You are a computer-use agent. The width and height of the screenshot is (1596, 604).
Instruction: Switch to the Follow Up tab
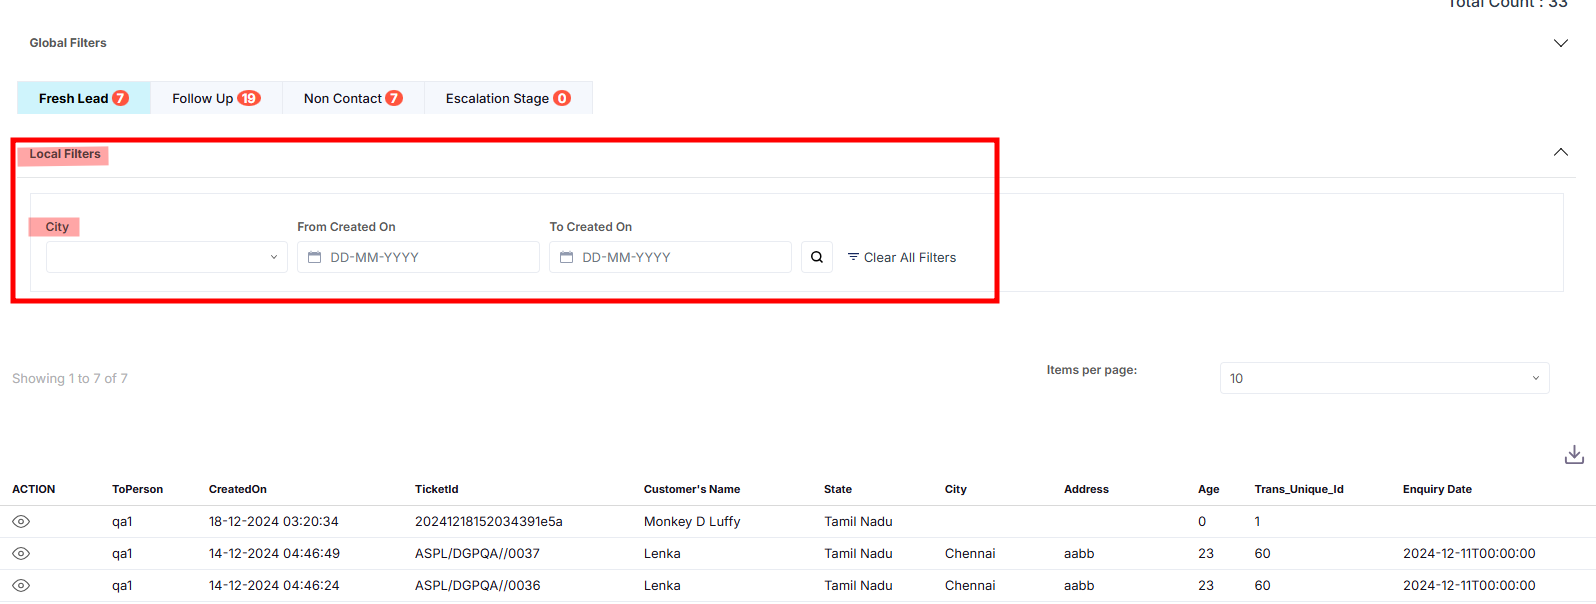click(216, 98)
